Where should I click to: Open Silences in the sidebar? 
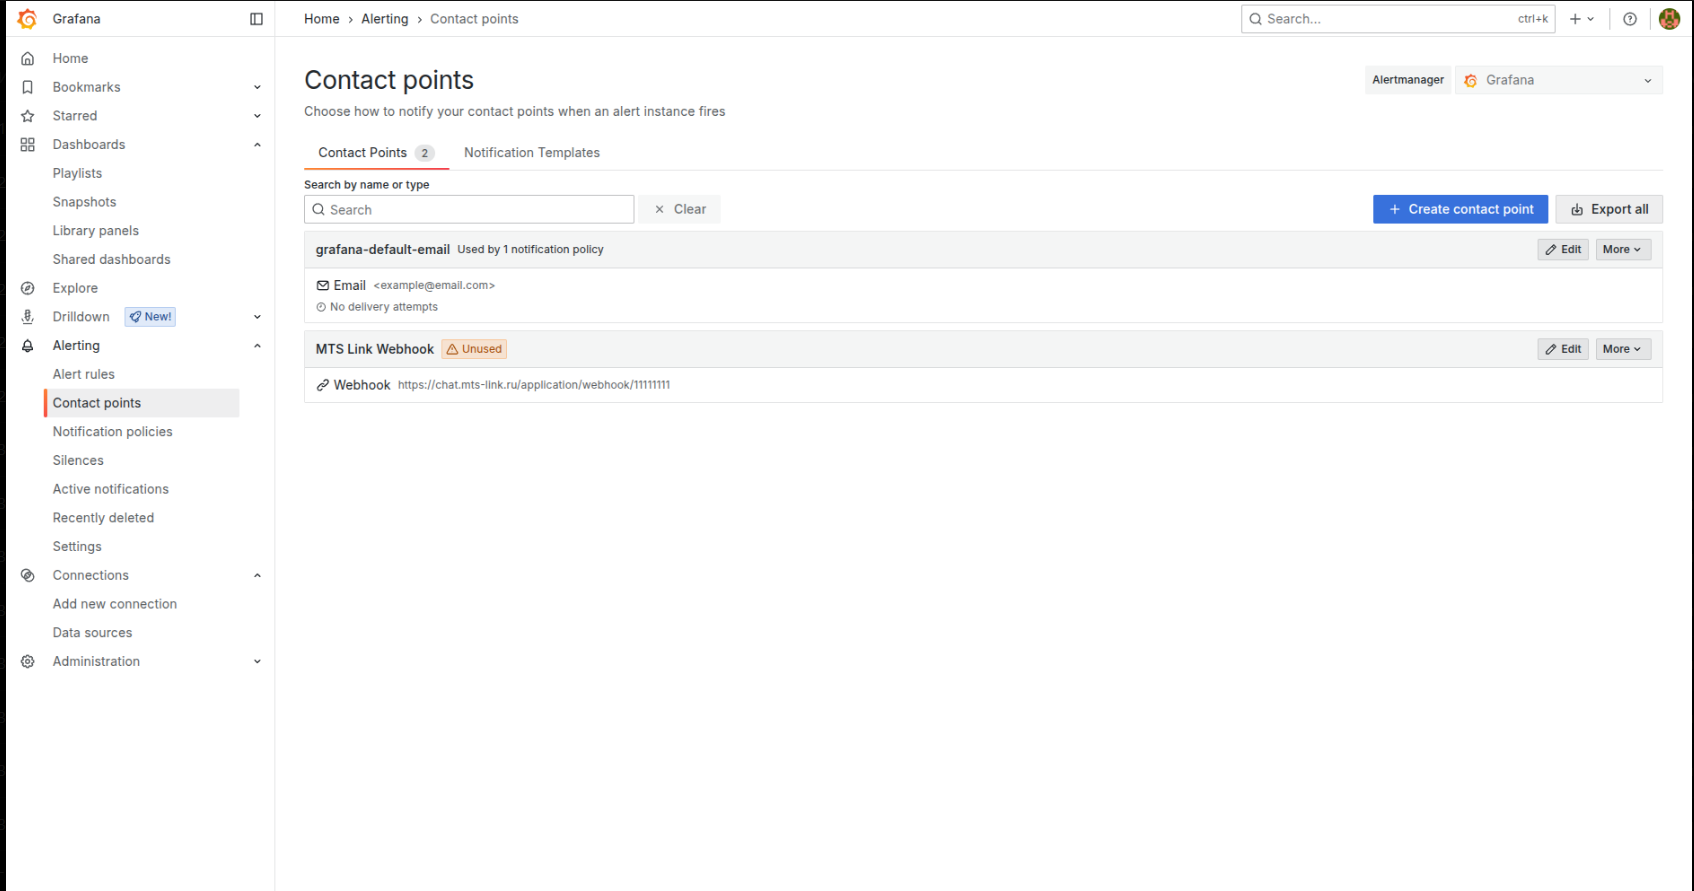[x=78, y=460]
